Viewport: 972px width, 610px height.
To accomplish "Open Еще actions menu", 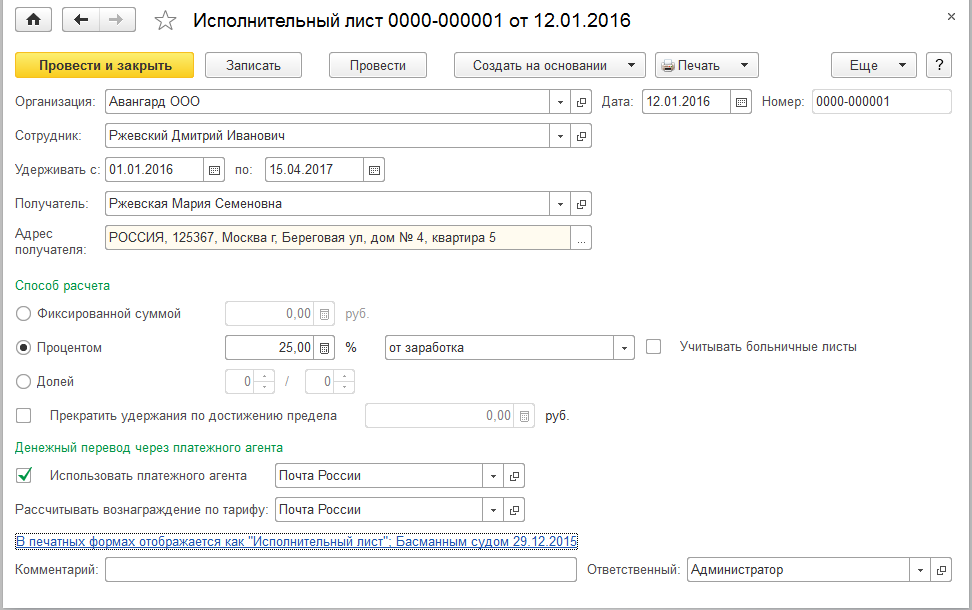I will pos(873,65).
